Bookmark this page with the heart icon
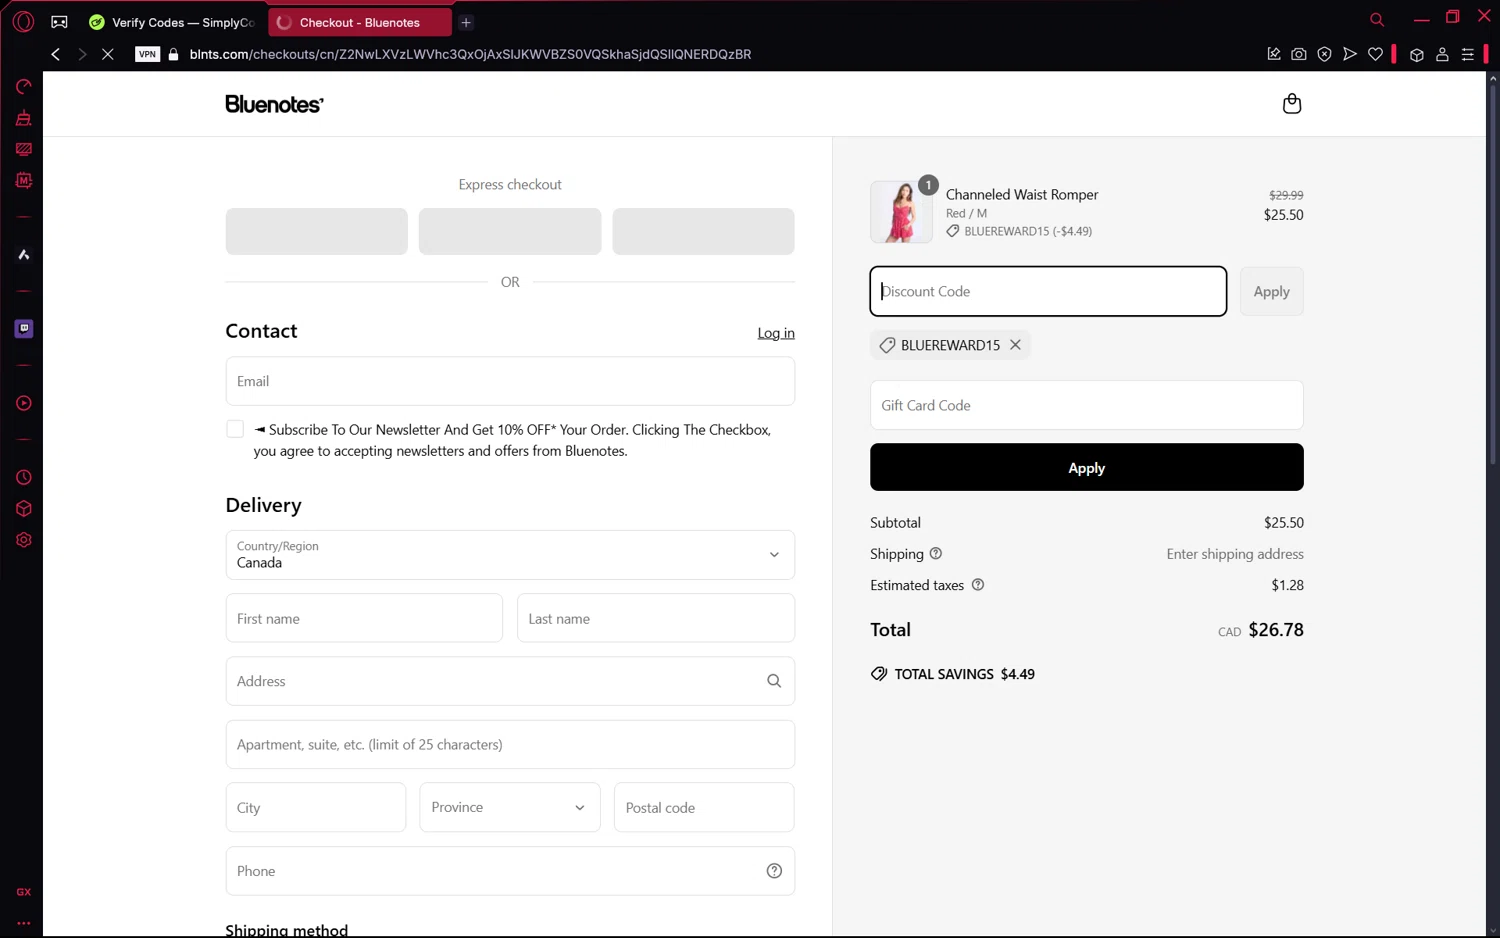 pyautogui.click(x=1376, y=54)
